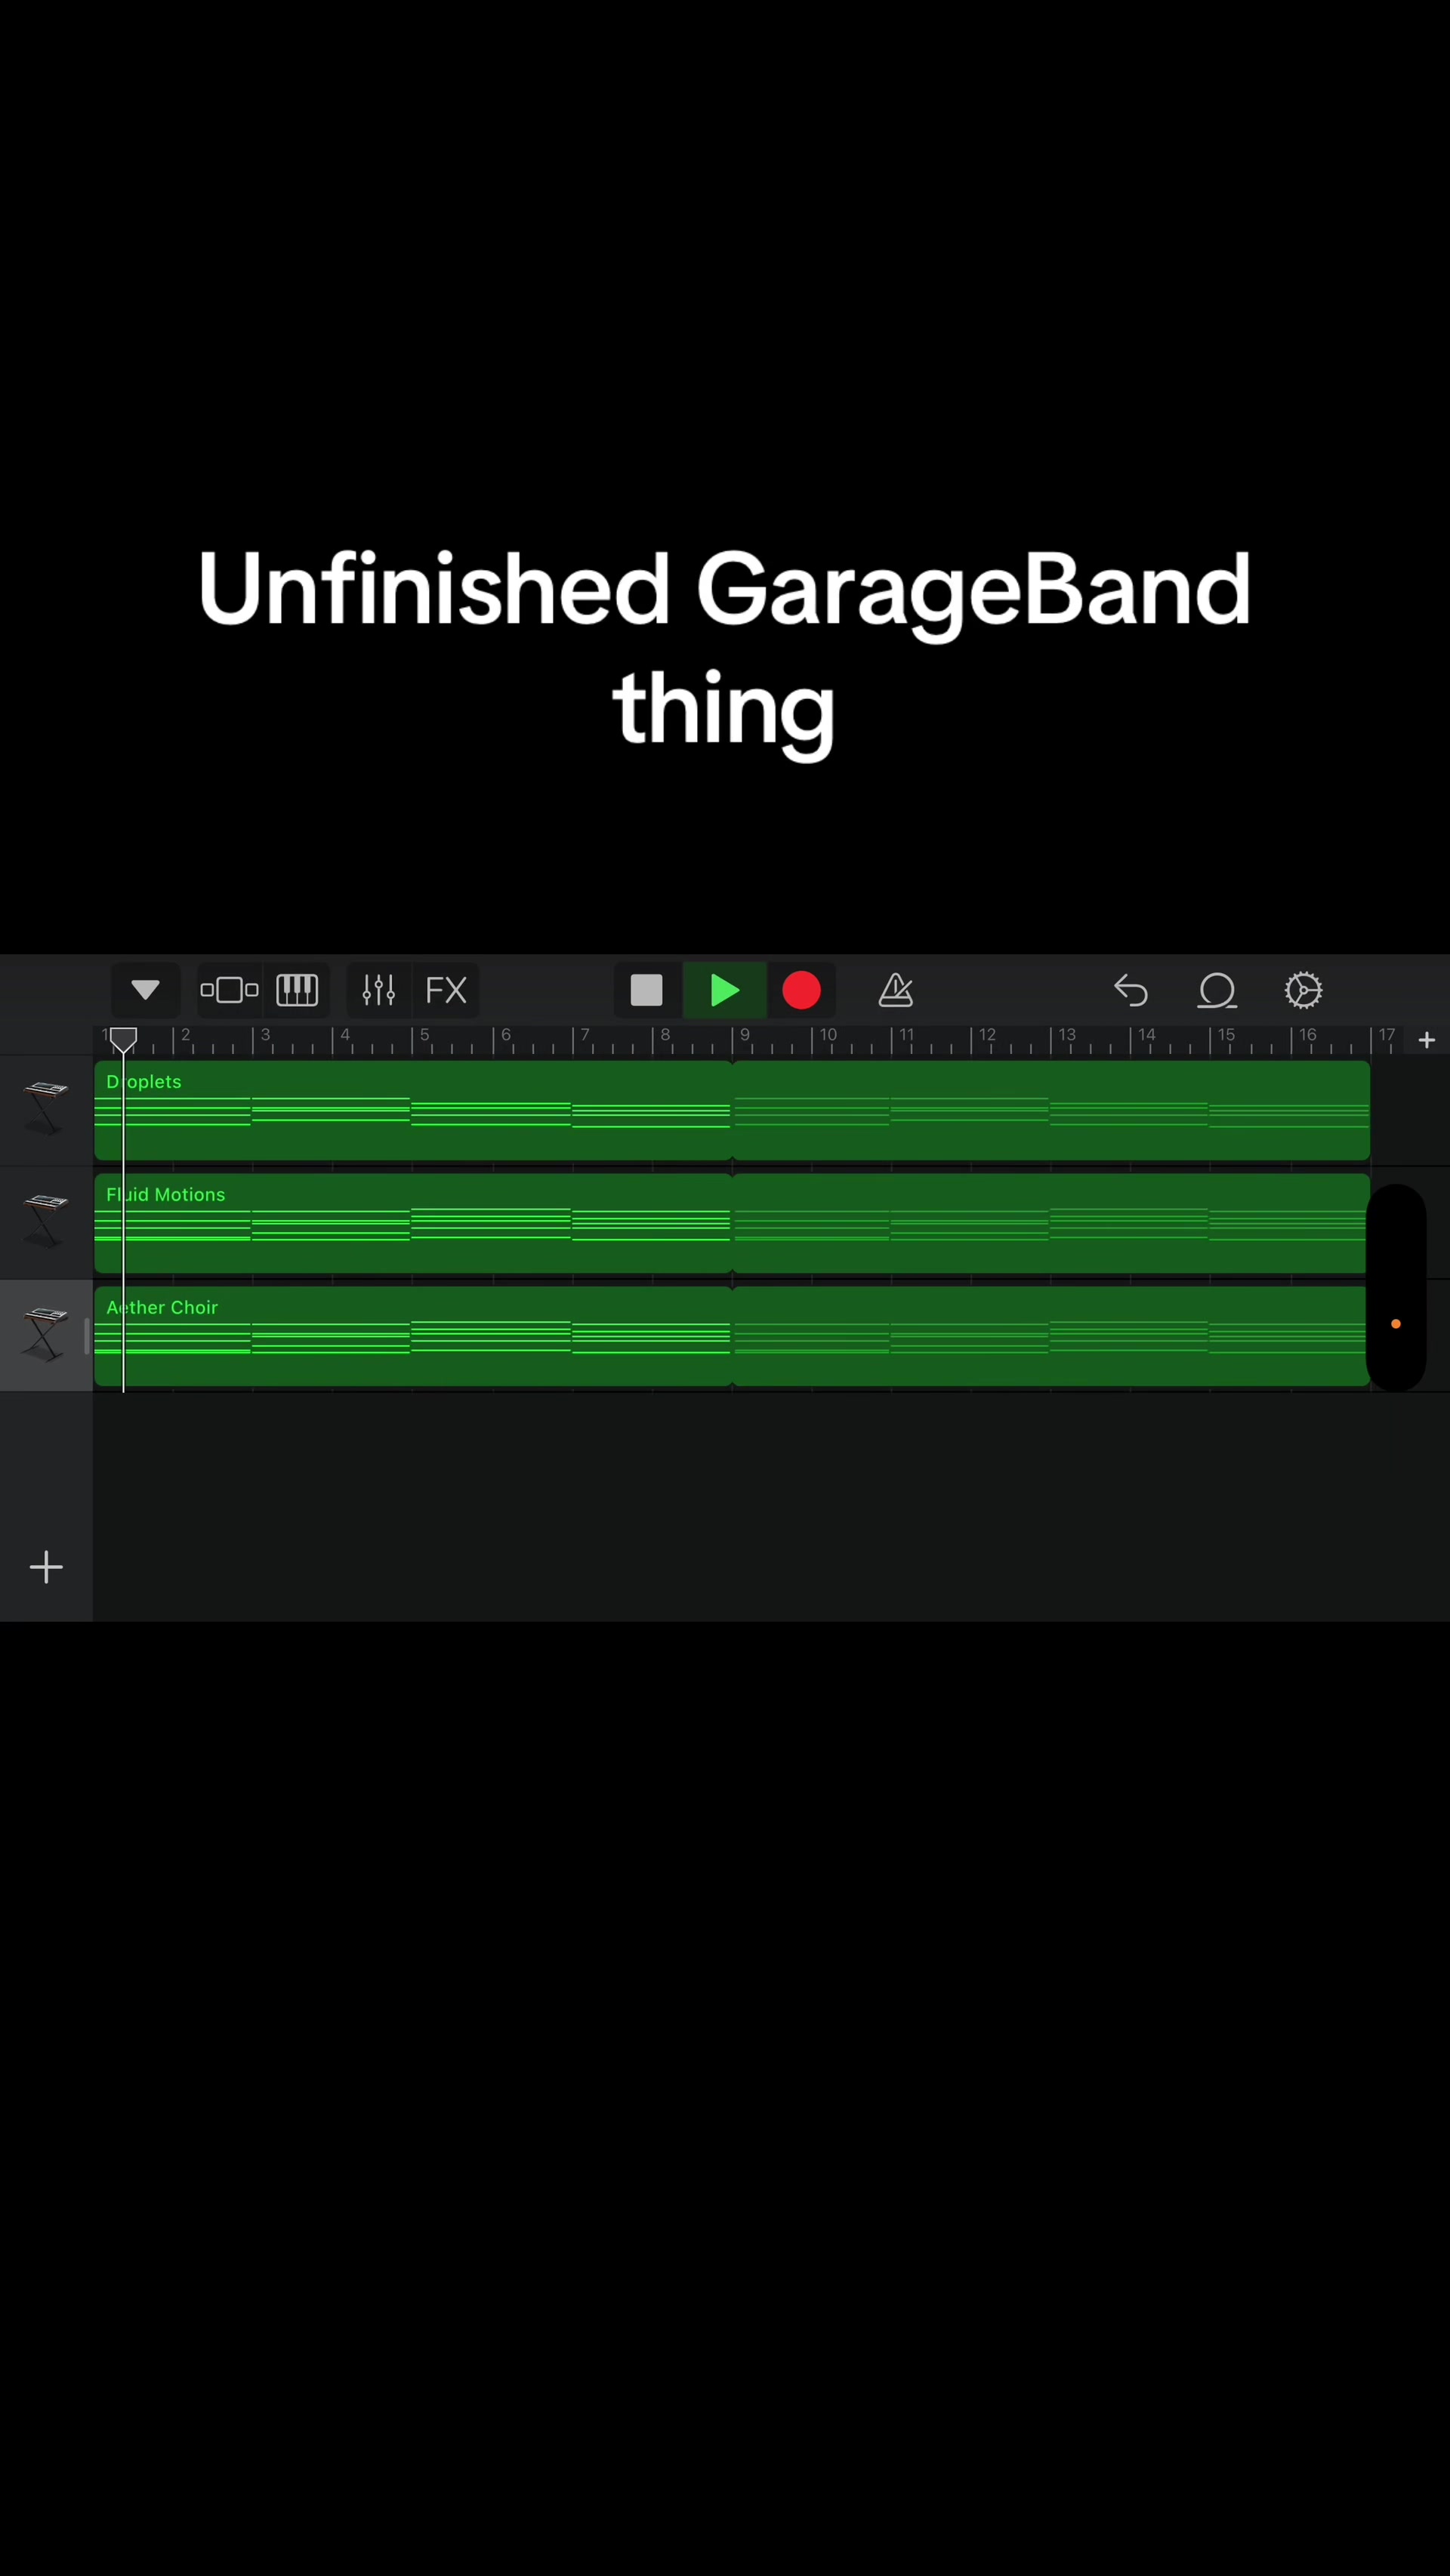Click bar 11 on the ruler

906,1035
